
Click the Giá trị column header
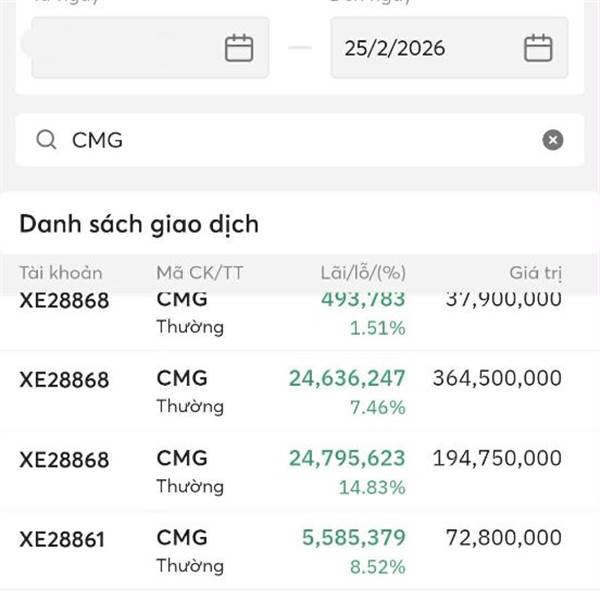(535, 273)
